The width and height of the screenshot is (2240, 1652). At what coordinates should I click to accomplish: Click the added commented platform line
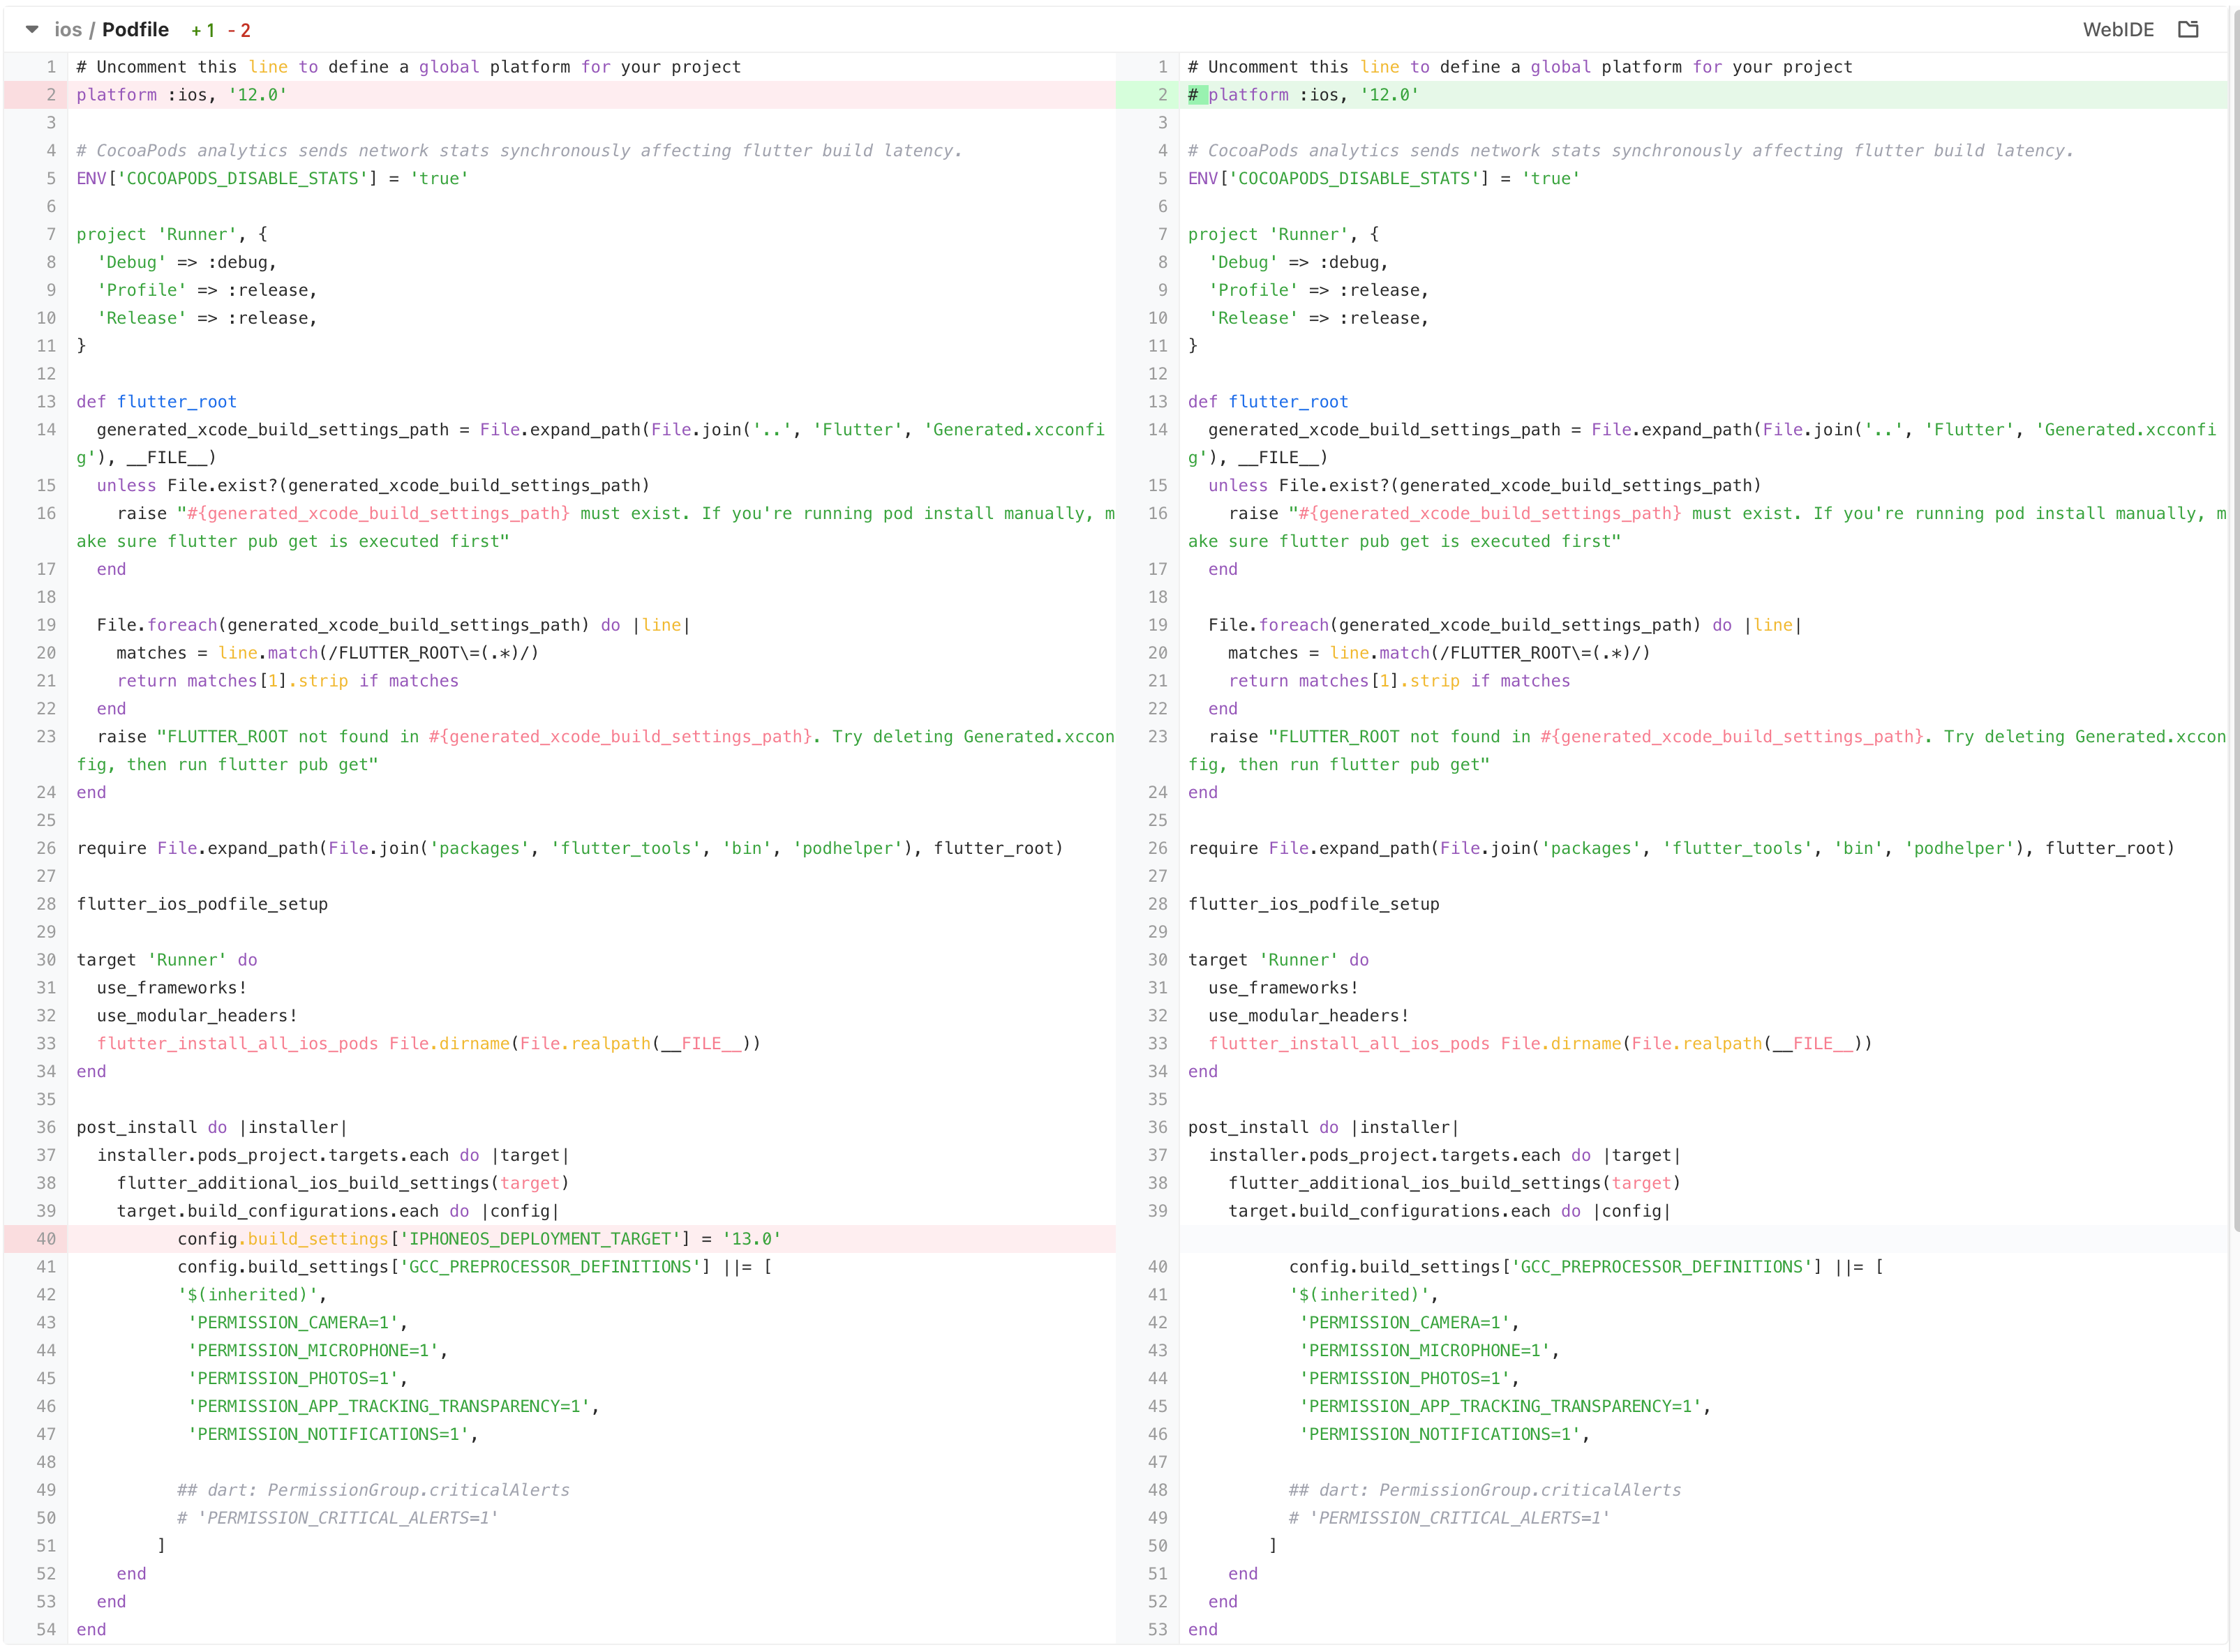(1300, 95)
